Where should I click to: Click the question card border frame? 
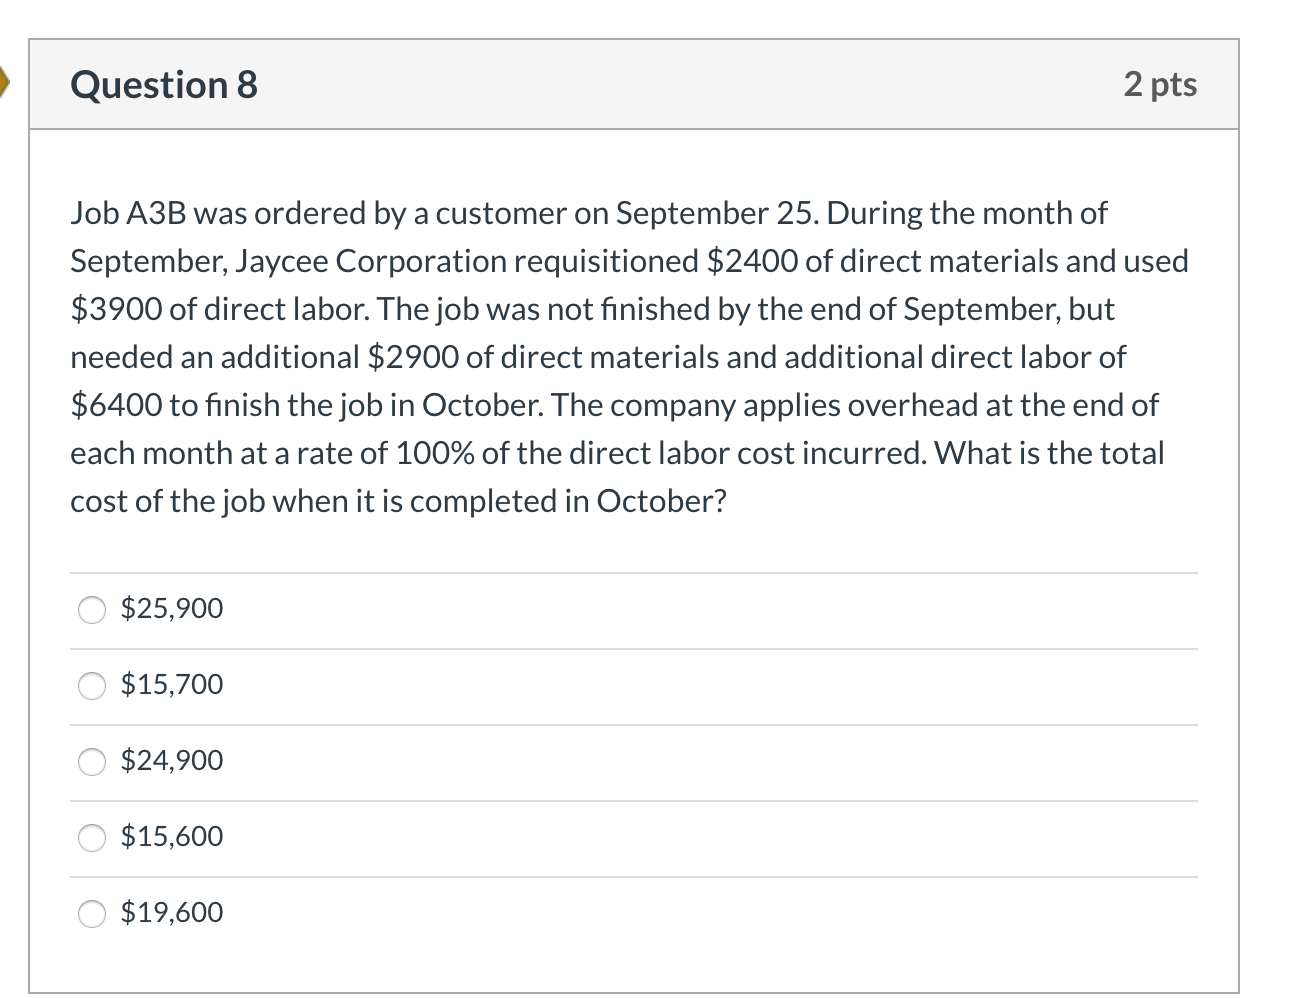32,500
